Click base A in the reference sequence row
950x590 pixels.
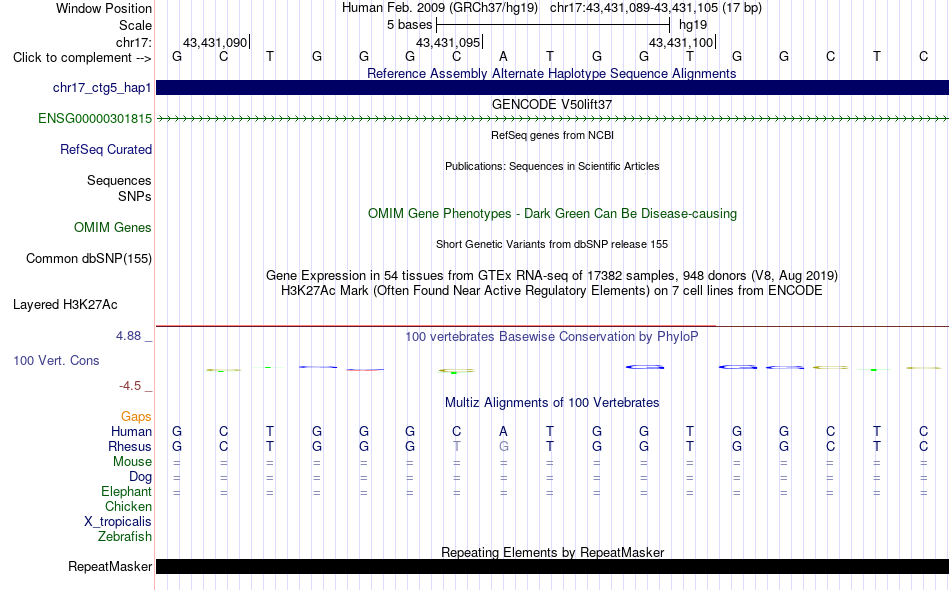coord(503,56)
